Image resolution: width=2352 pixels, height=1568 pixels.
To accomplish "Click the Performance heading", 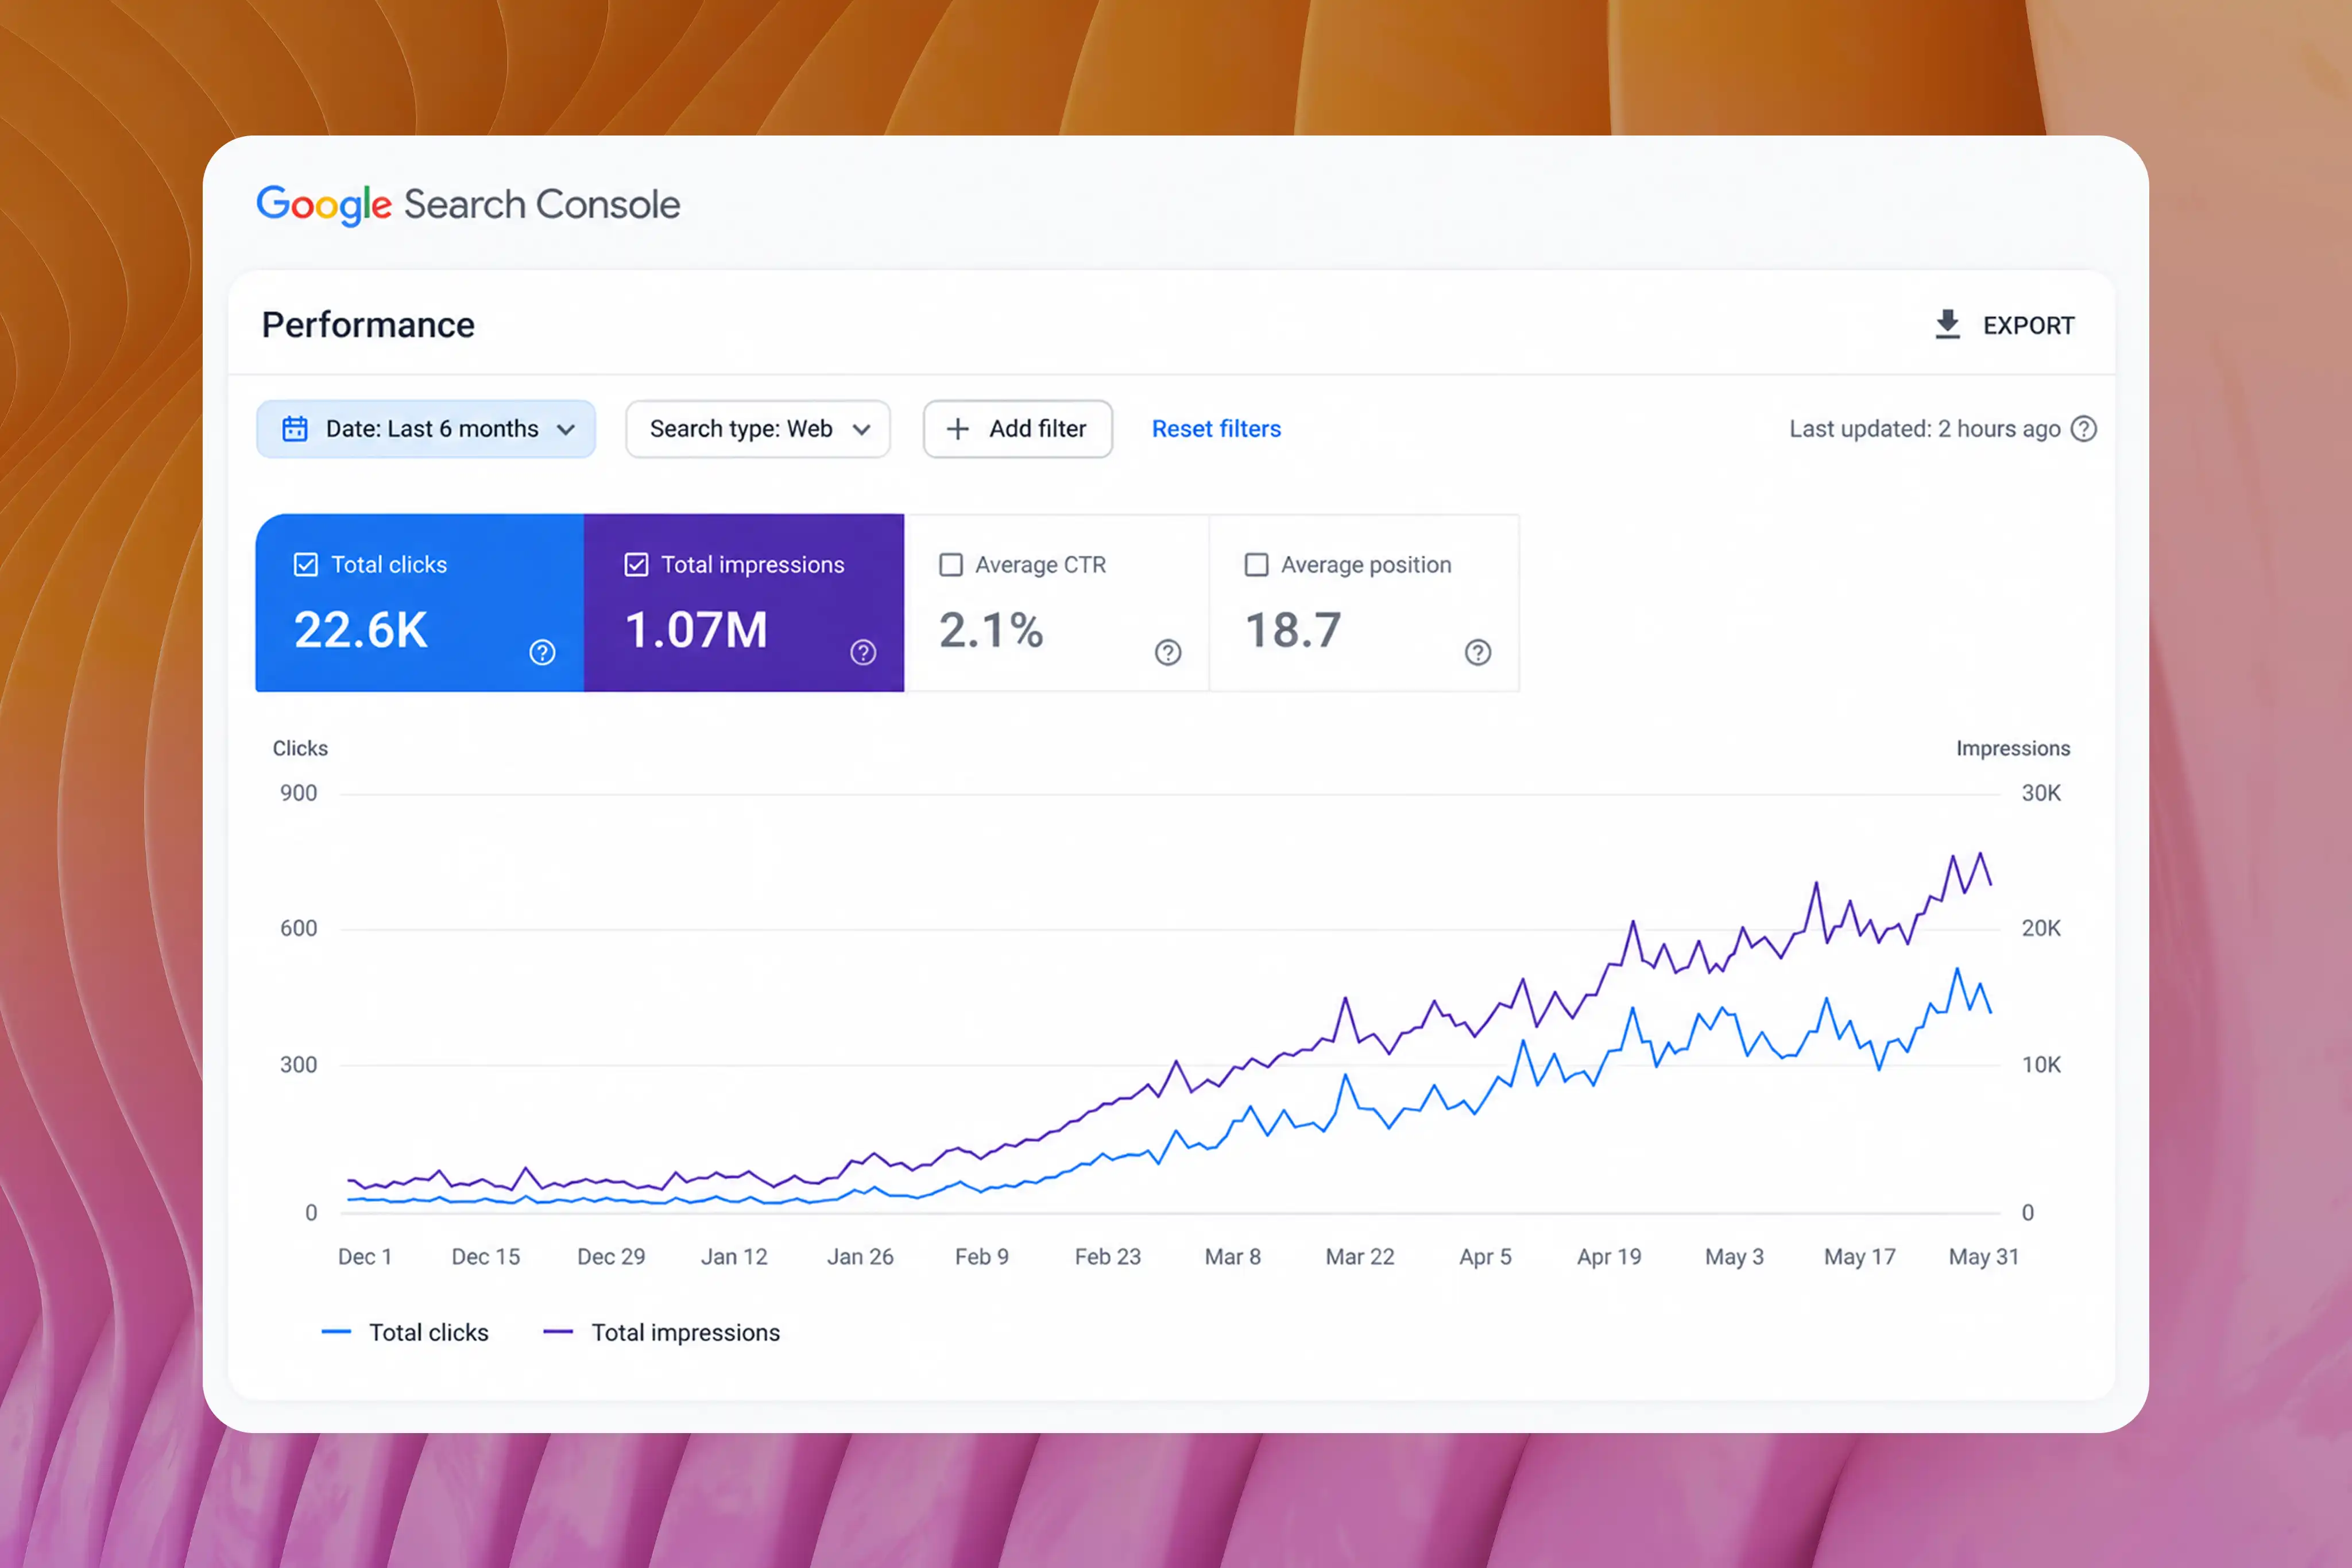I will pos(368,325).
